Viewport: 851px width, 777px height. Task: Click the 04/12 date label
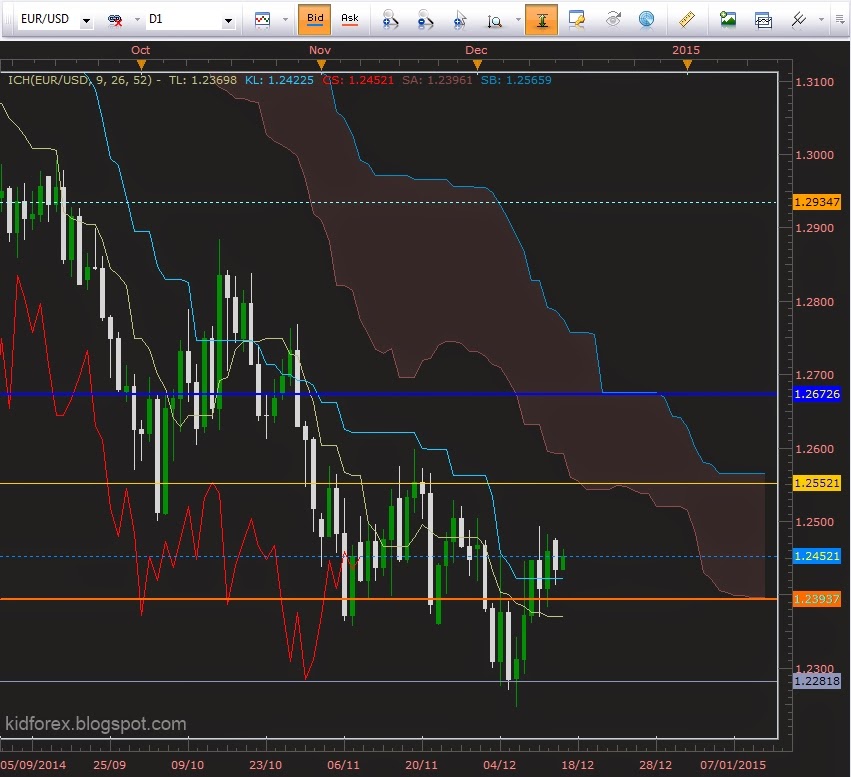(x=500, y=765)
